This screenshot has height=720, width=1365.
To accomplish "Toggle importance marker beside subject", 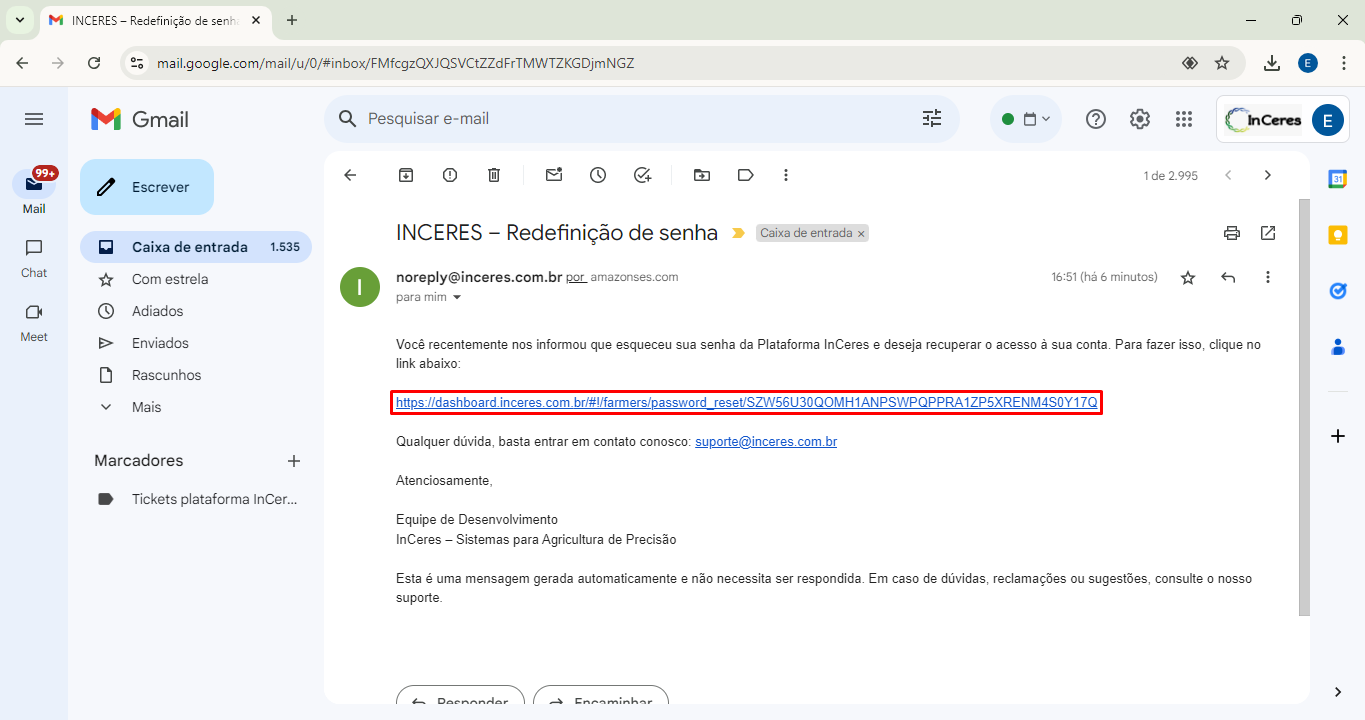I will coord(738,233).
